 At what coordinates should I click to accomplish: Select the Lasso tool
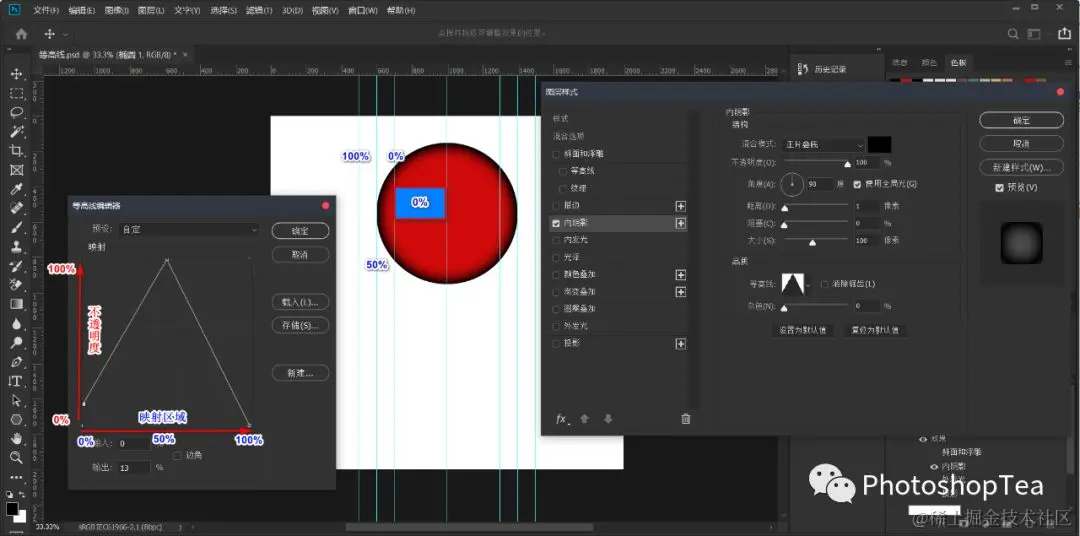point(17,112)
